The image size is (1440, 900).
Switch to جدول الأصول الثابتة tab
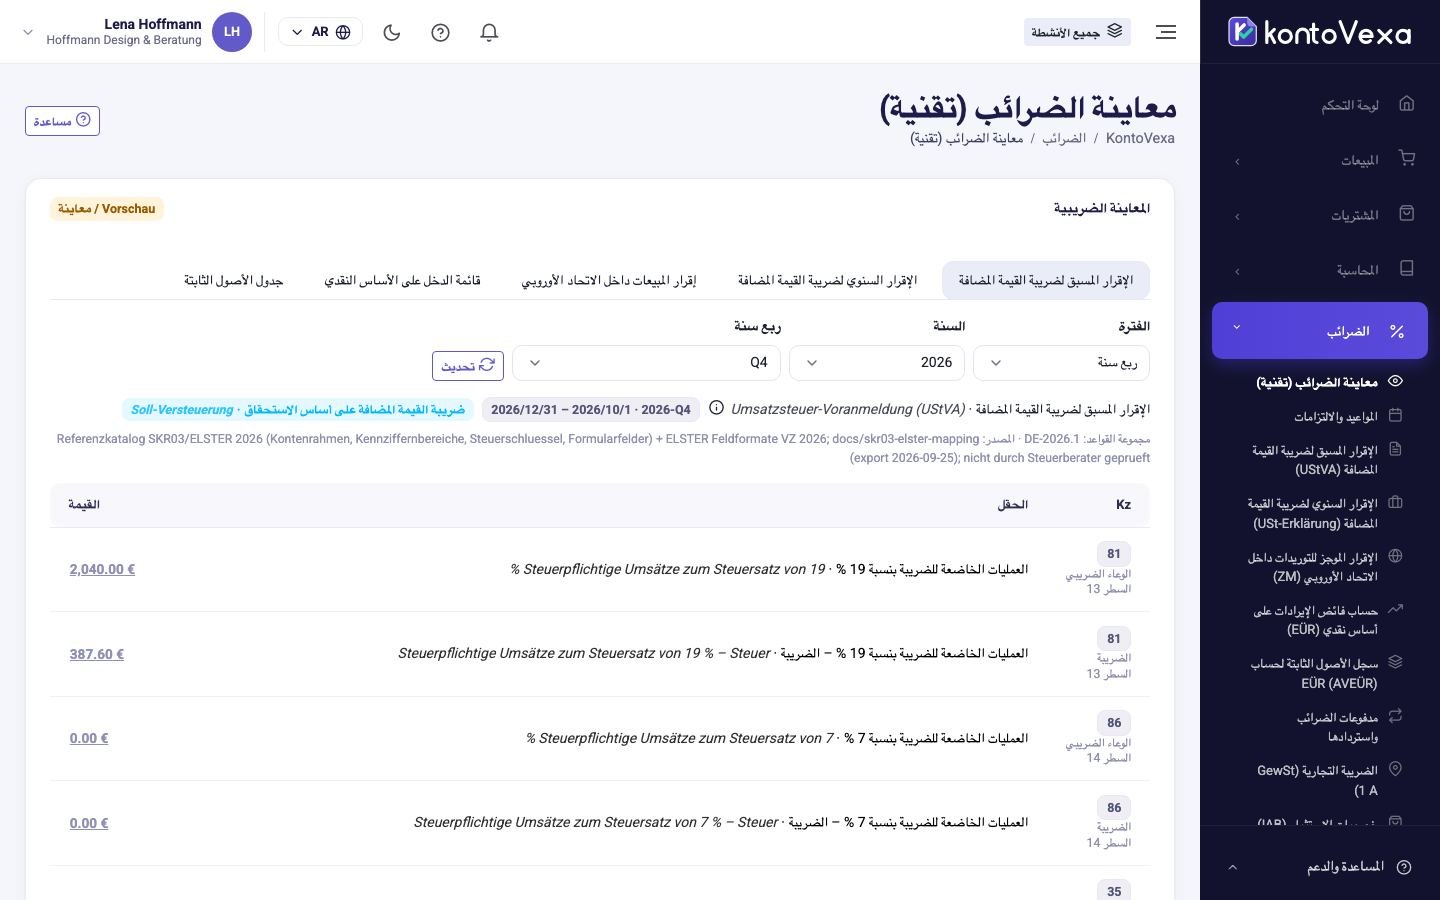[234, 280]
